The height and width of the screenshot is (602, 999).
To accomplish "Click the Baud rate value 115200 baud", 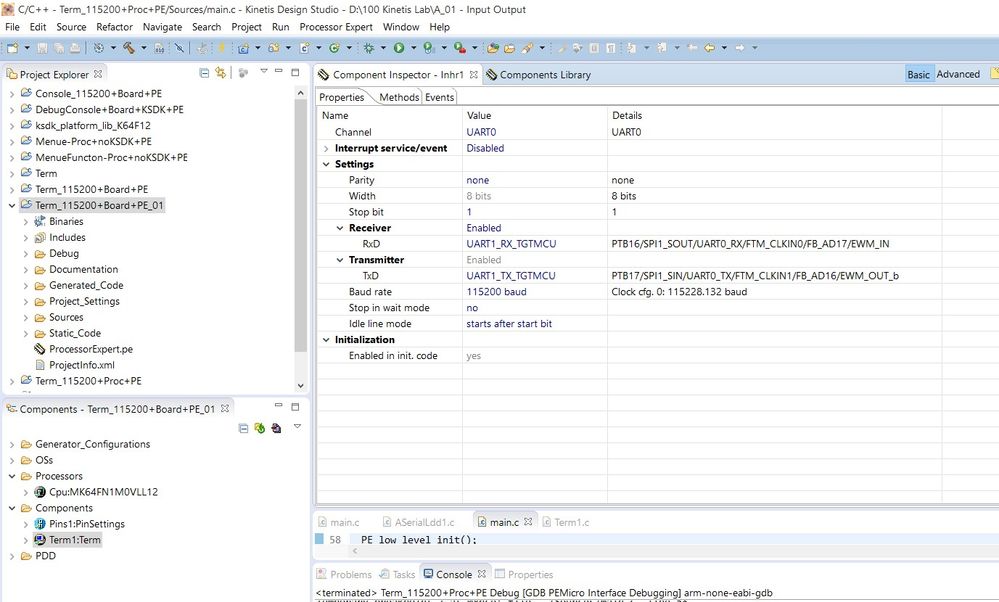I will (496, 292).
